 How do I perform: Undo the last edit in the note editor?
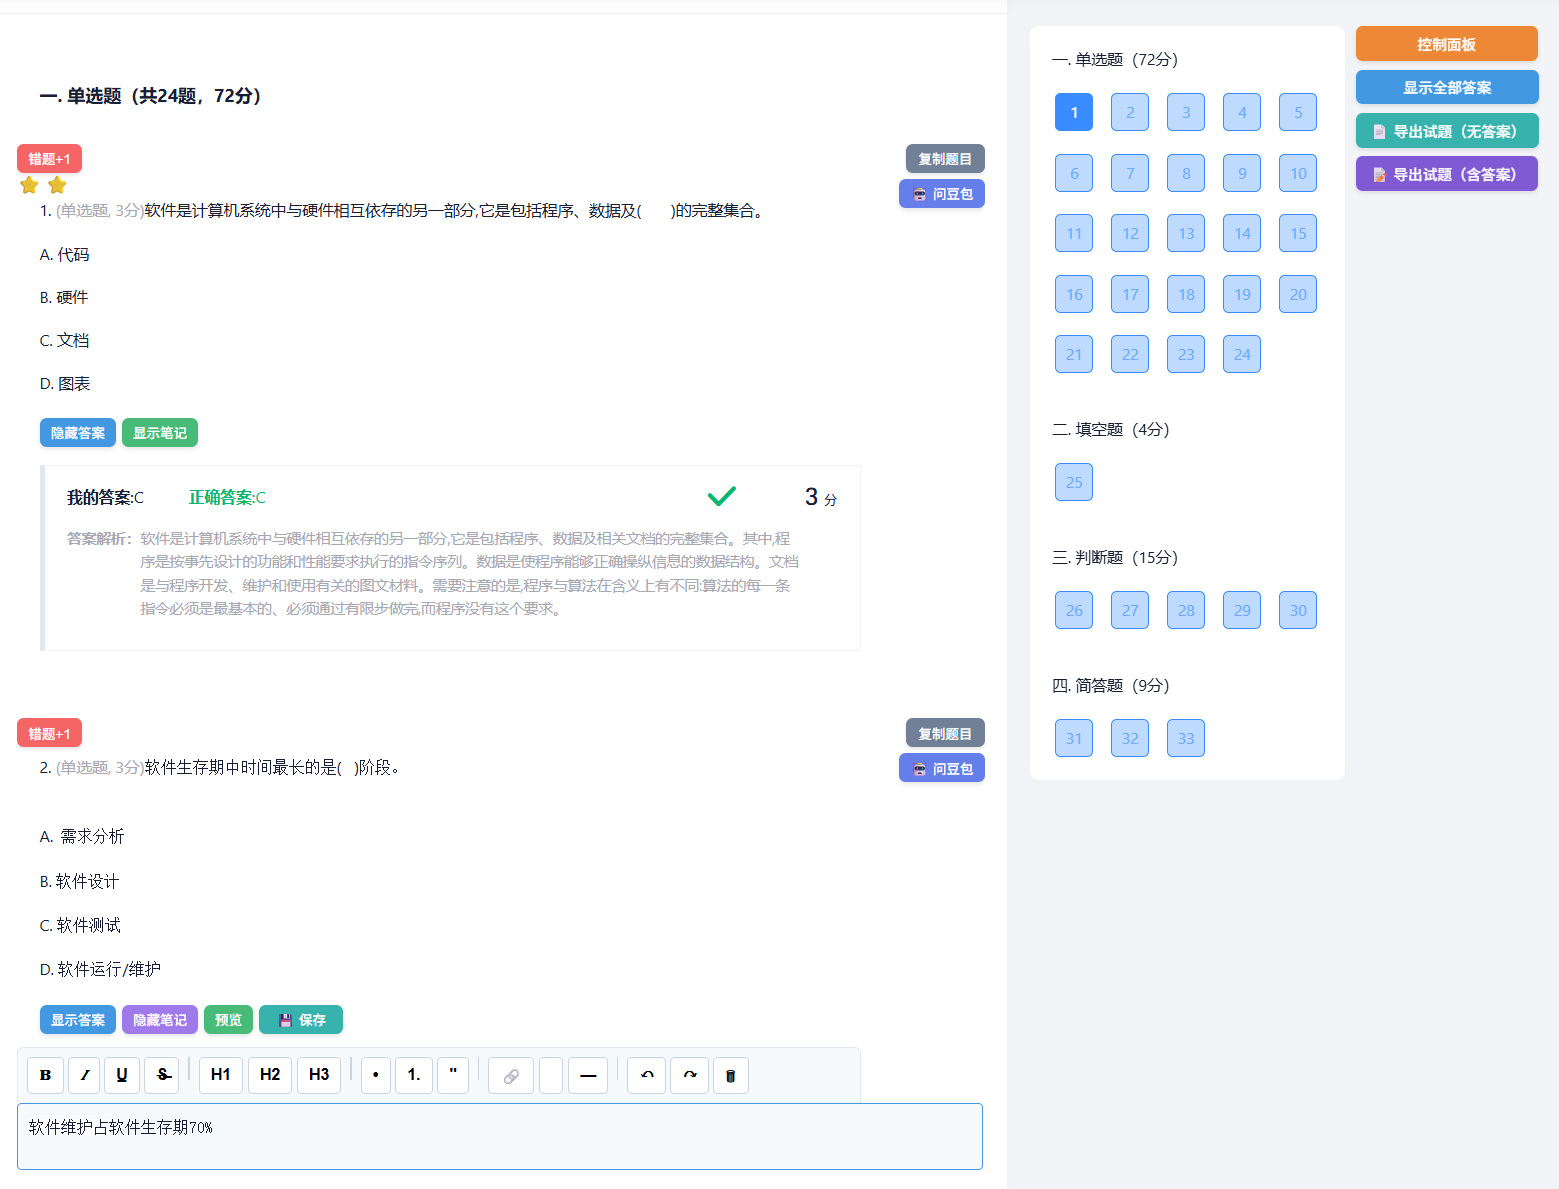[x=646, y=1075]
